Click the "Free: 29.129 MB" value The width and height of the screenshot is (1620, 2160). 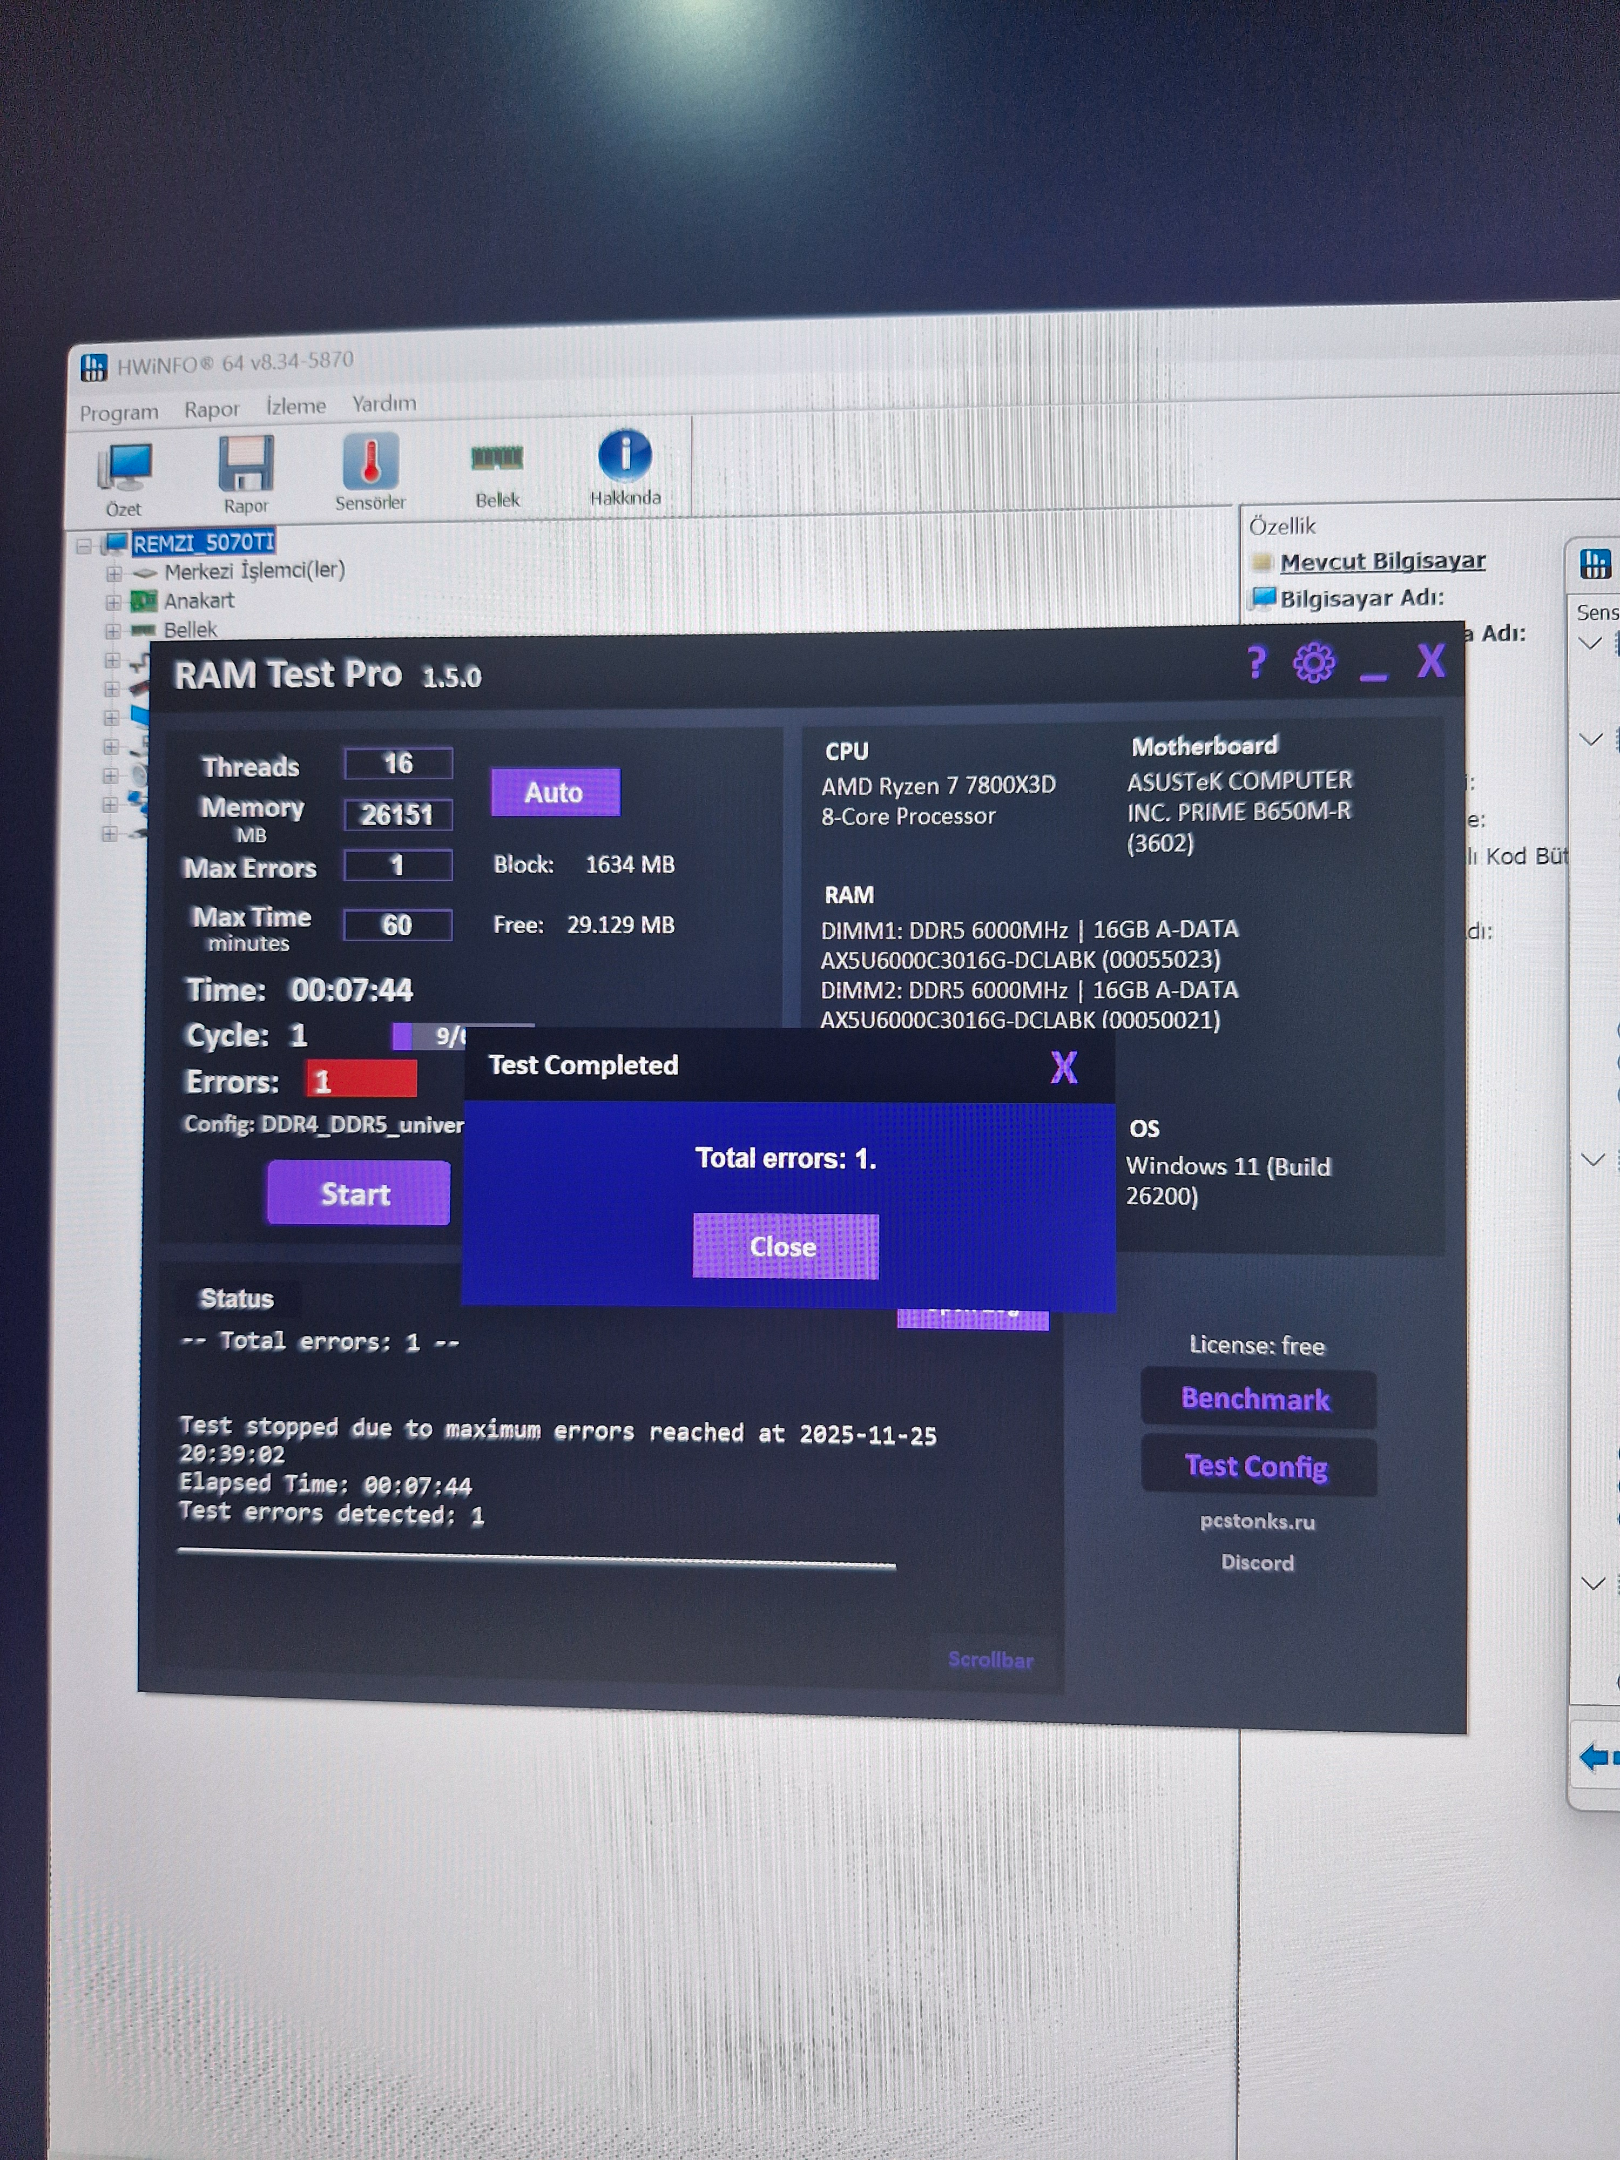584,925
